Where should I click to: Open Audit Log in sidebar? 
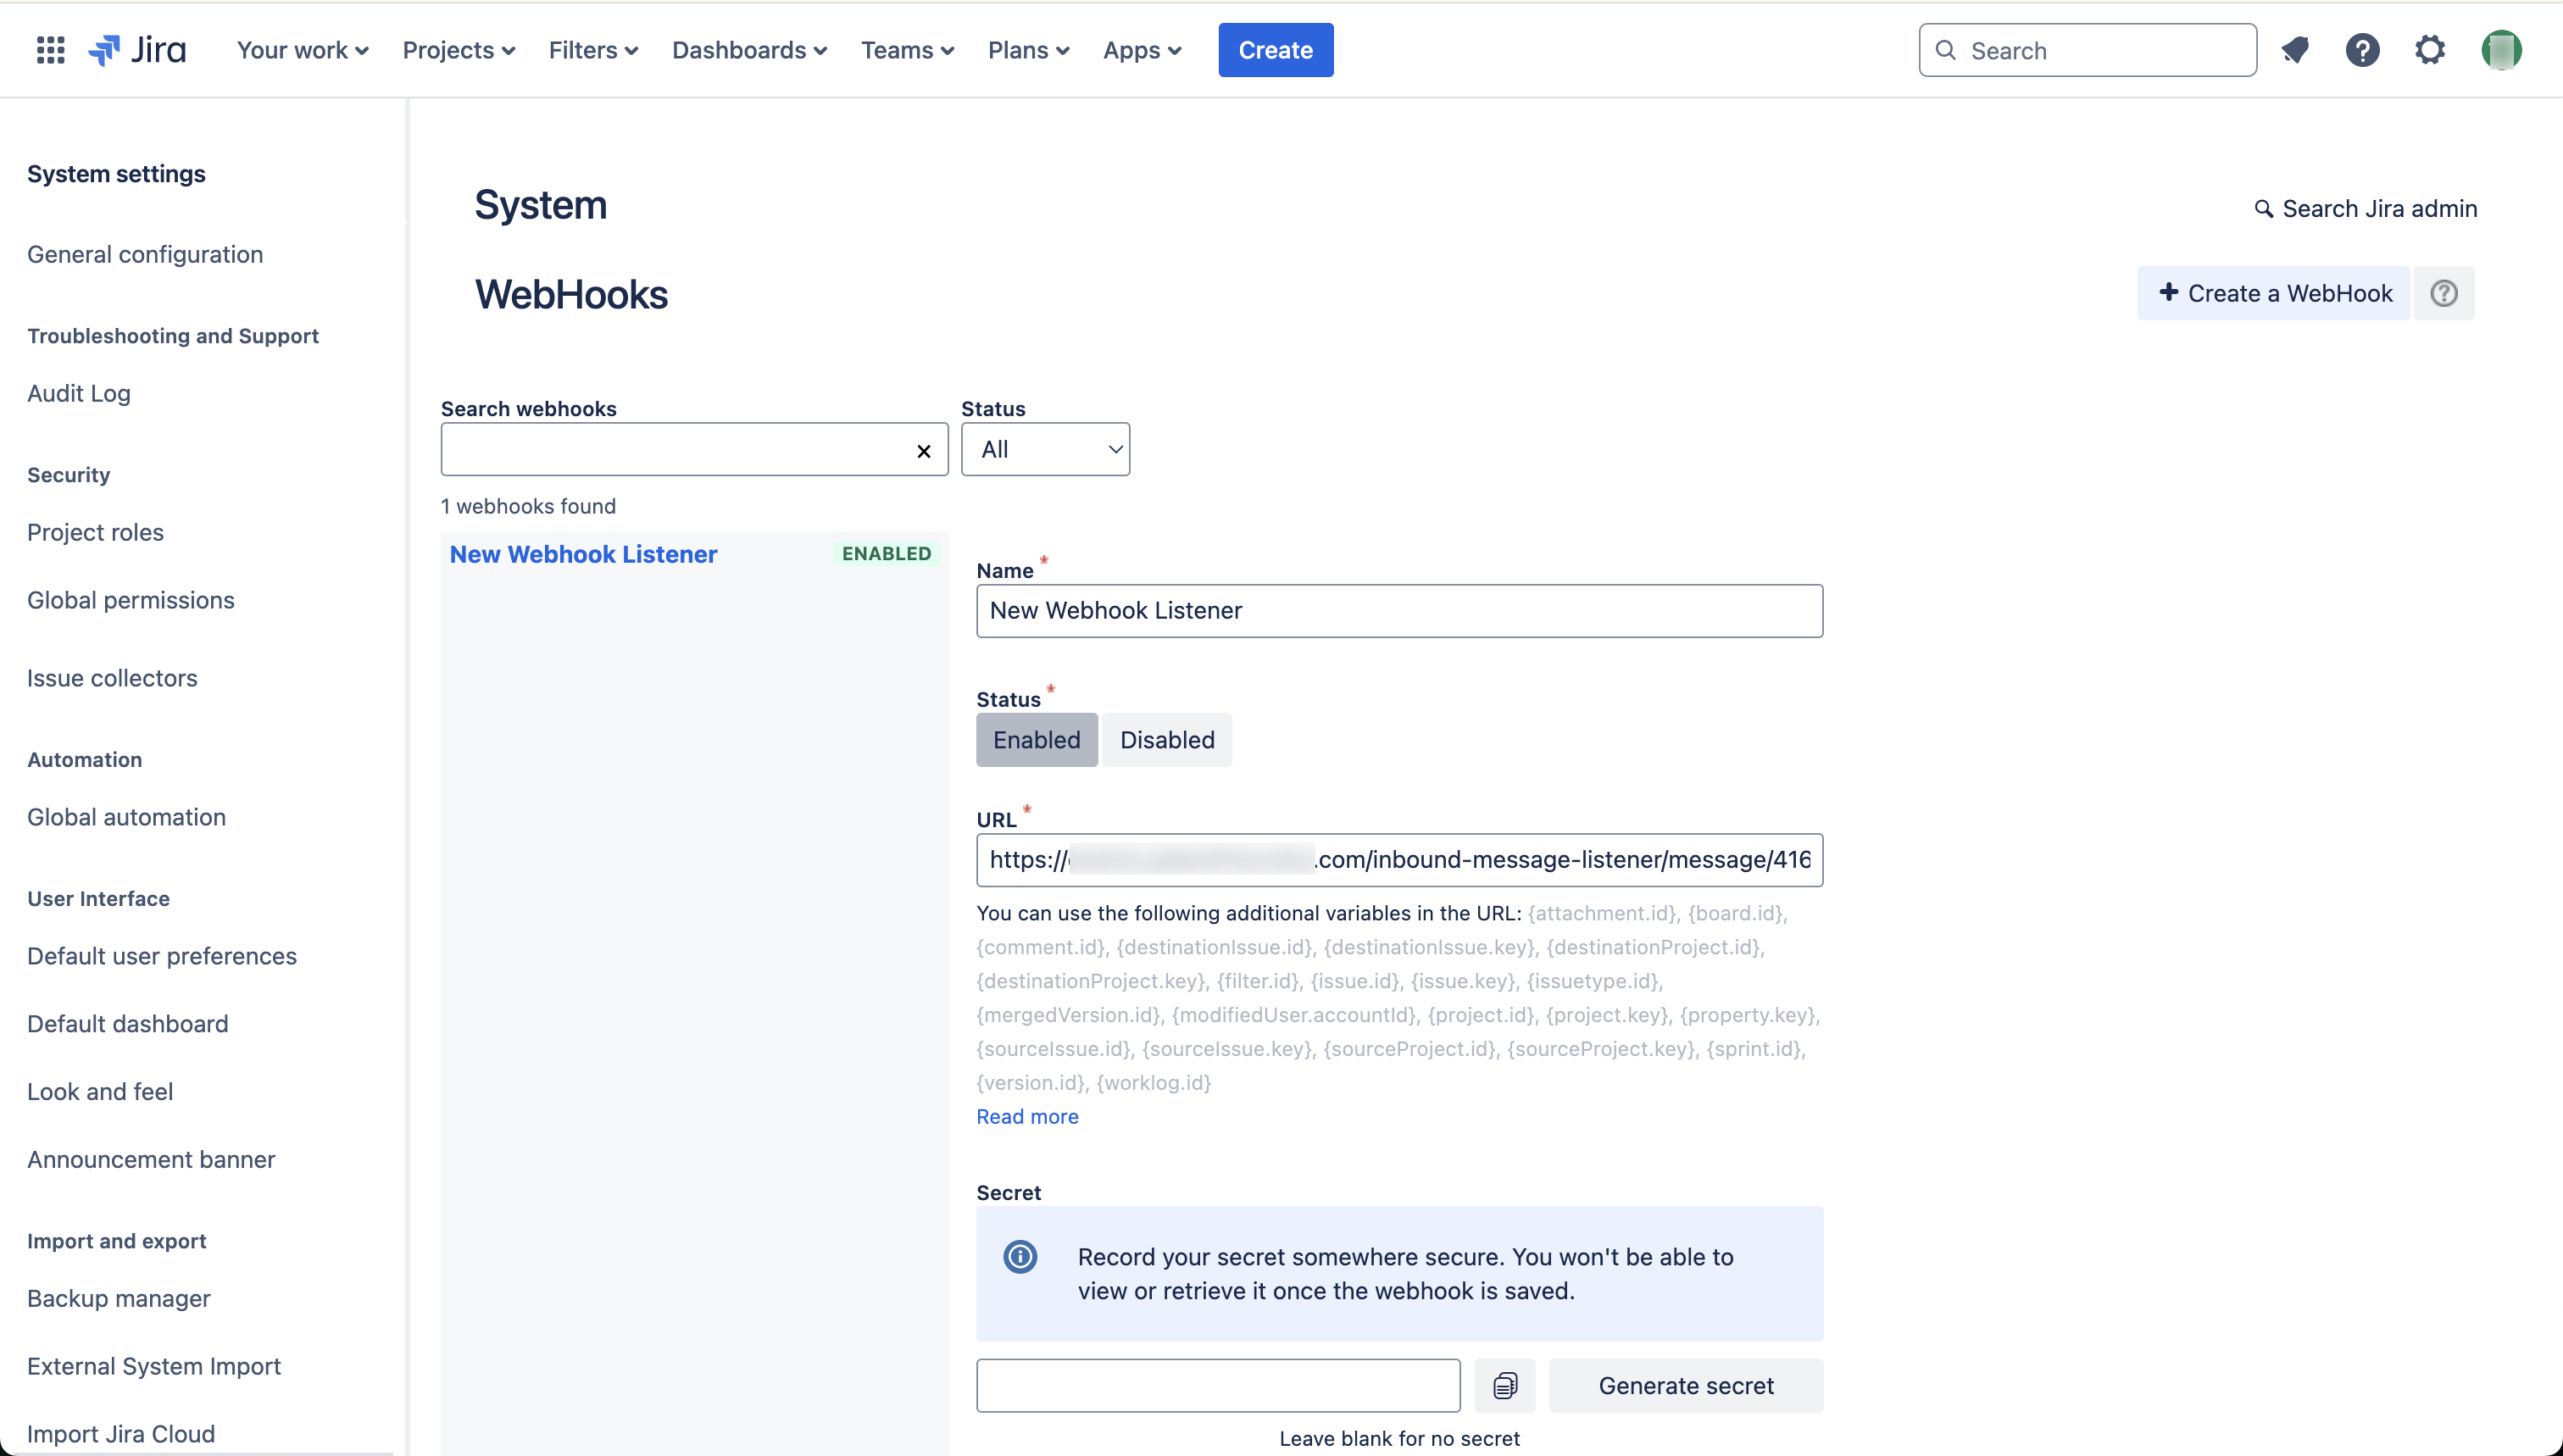[79, 393]
